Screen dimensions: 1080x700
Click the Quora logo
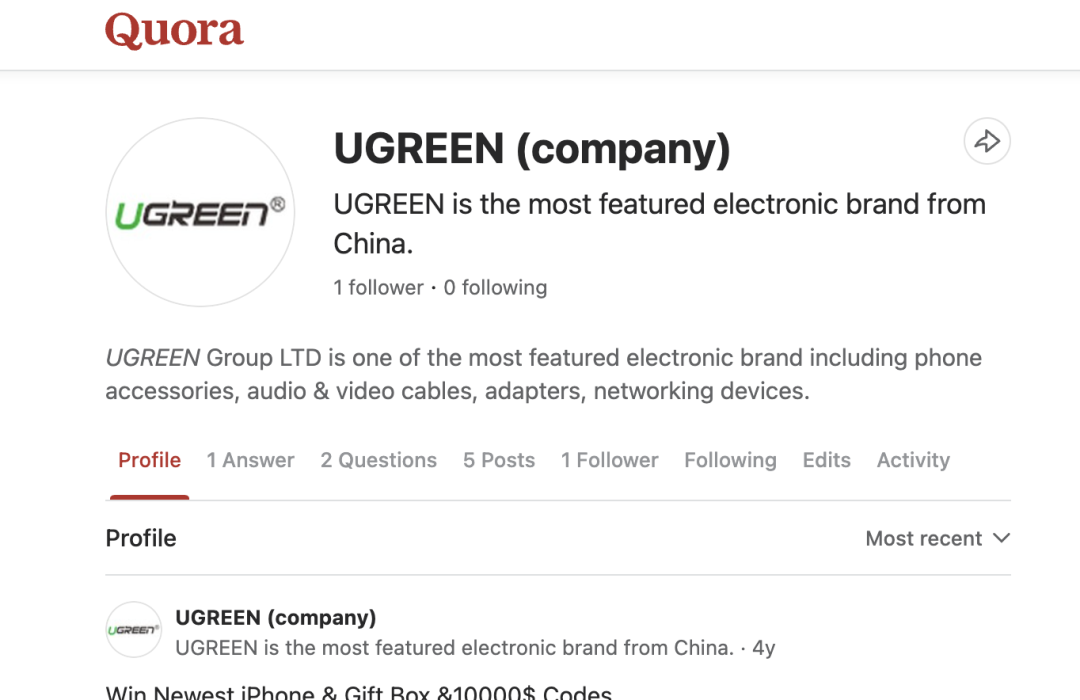pos(174,31)
